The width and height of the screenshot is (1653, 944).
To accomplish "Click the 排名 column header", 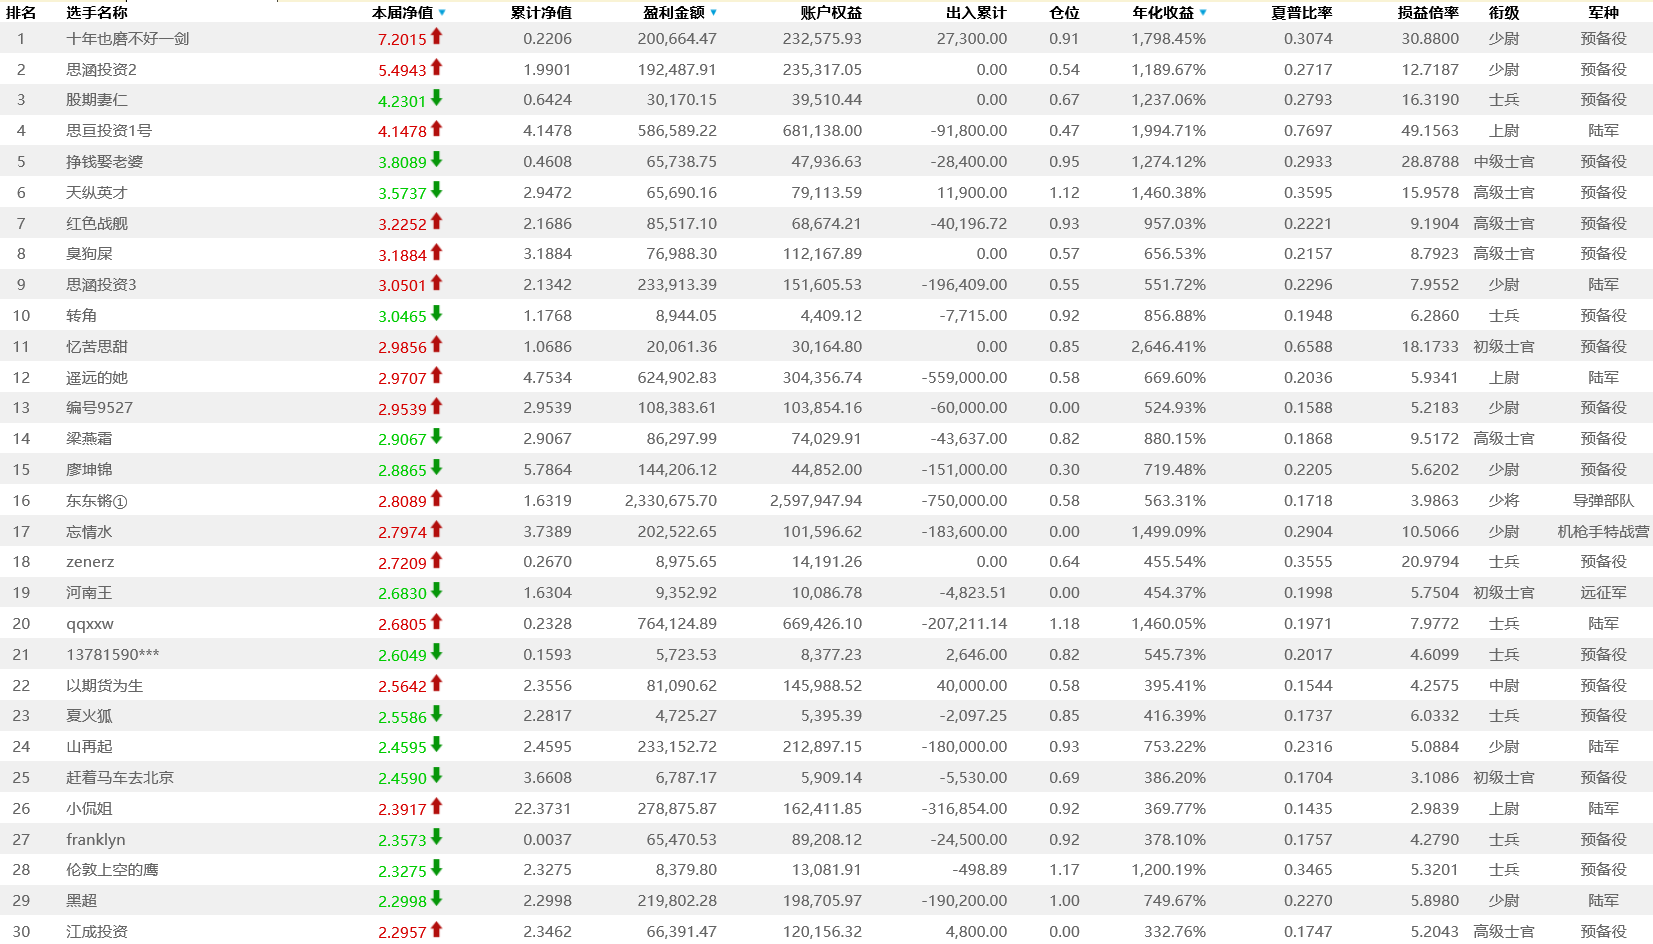I will coord(21,13).
